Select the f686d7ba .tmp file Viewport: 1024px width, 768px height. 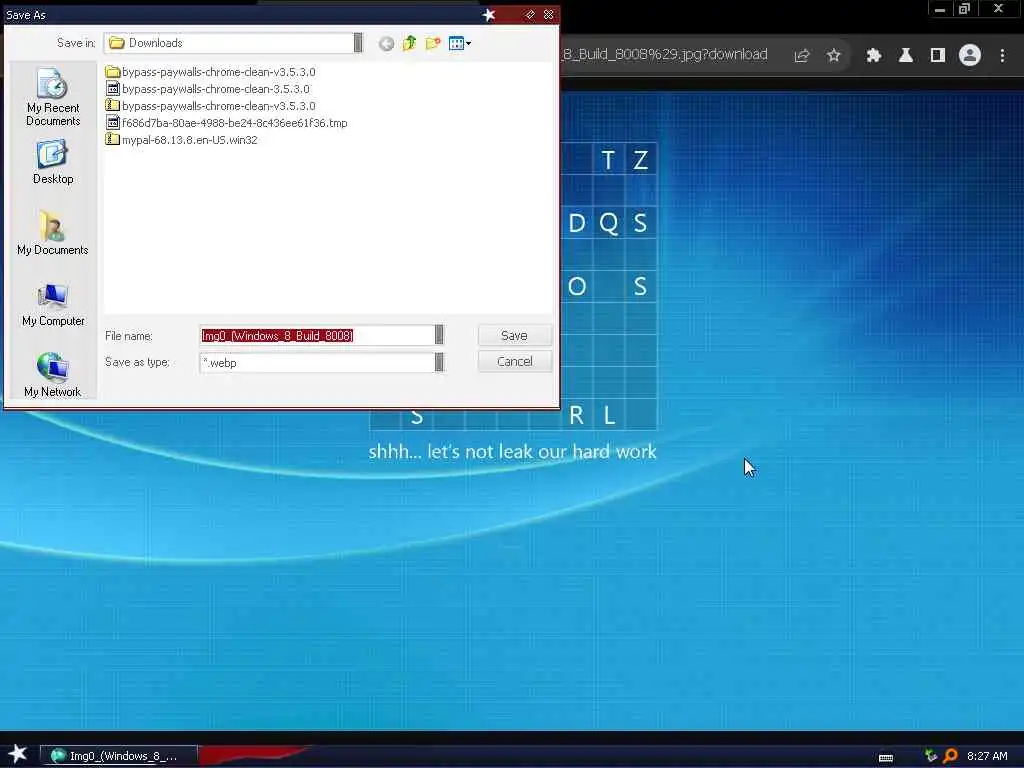pyautogui.click(x=227, y=123)
